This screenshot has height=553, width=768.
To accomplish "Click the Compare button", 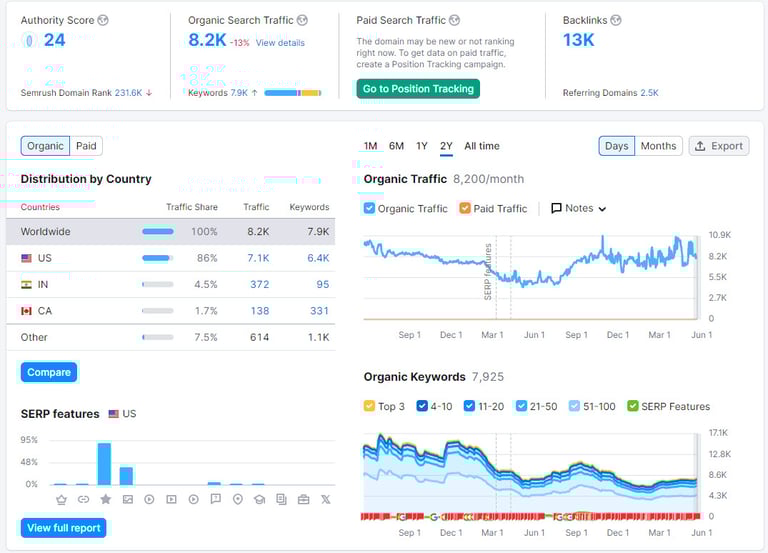I will point(49,372).
